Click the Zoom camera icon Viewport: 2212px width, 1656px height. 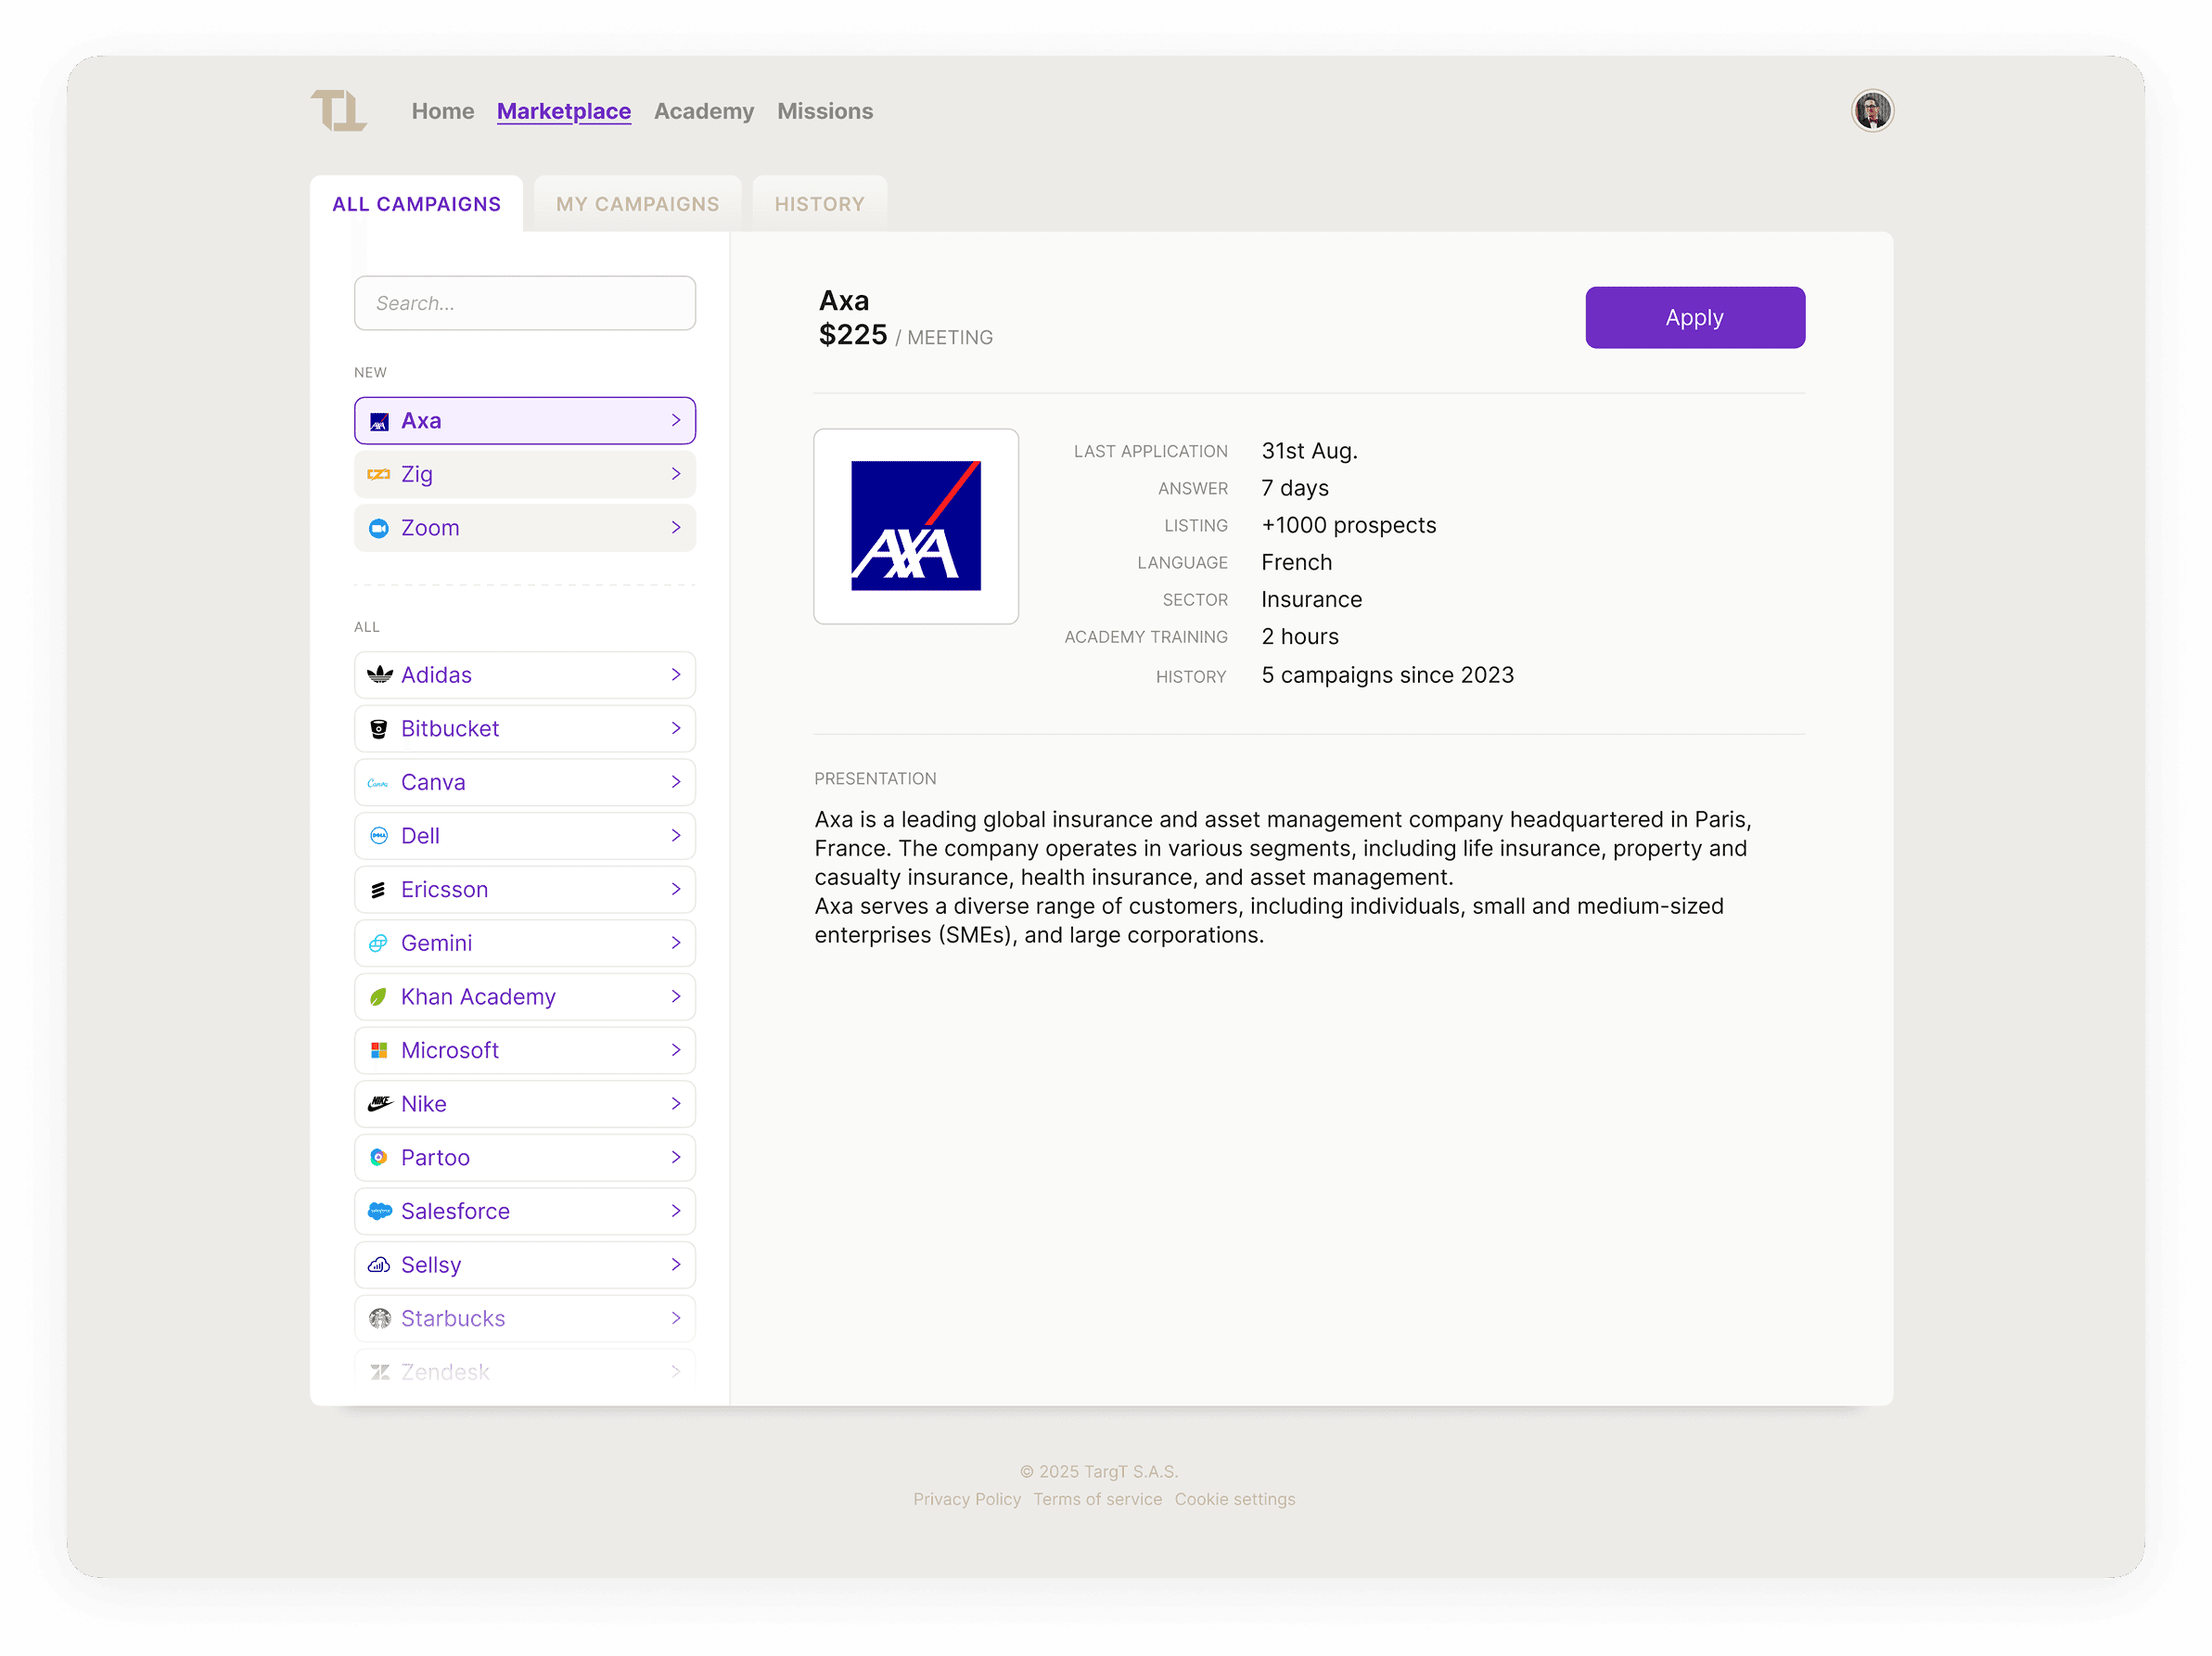(379, 528)
